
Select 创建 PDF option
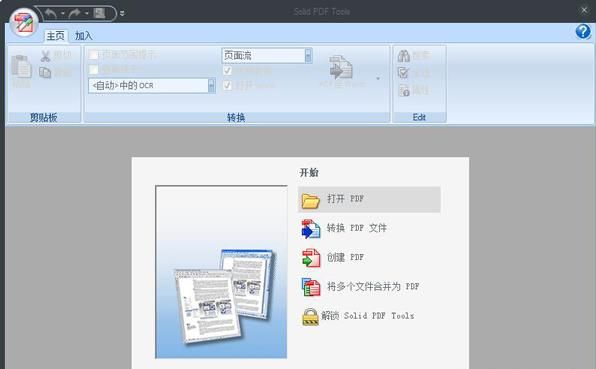(x=345, y=257)
